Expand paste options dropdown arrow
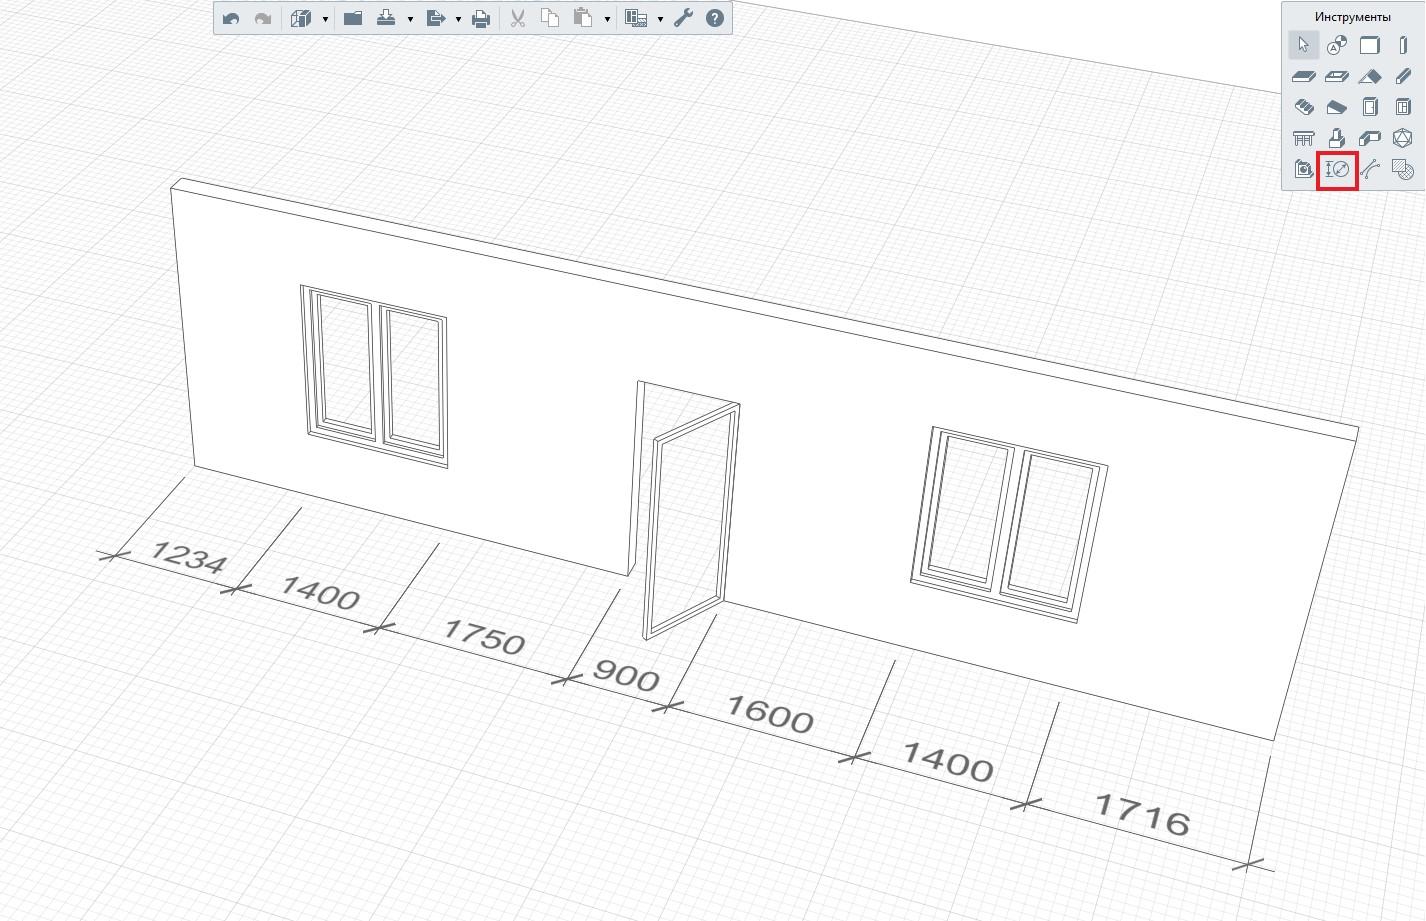The height and width of the screenshot is (921, 1426). 607,19
